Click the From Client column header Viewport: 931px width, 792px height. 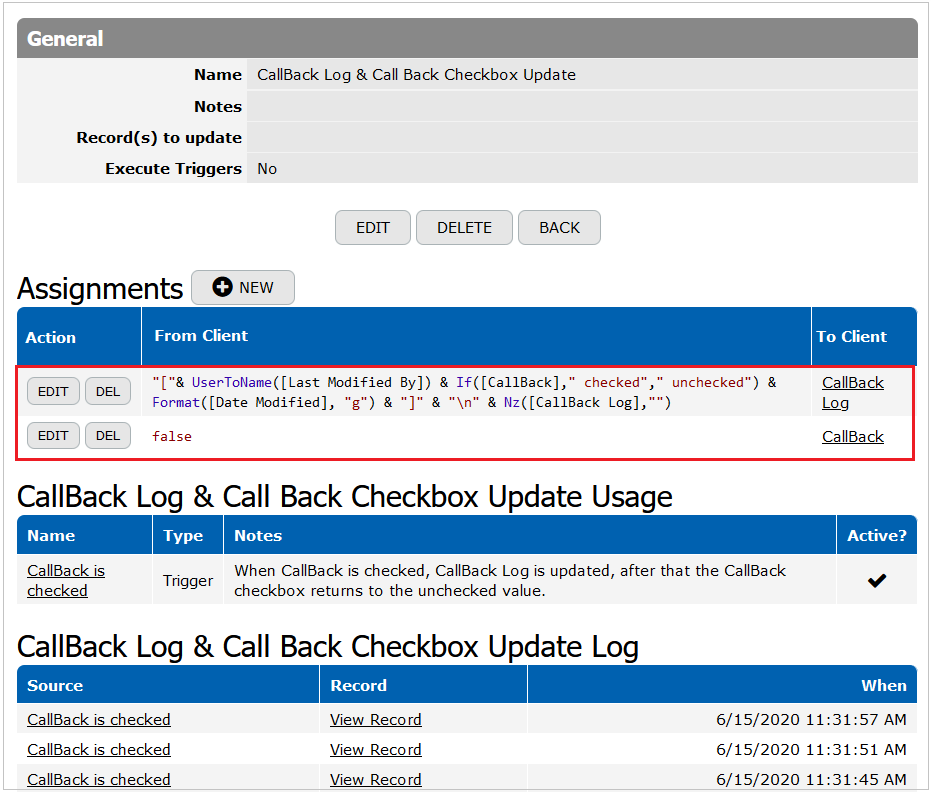pyautogui.click(x=201, y=336)
